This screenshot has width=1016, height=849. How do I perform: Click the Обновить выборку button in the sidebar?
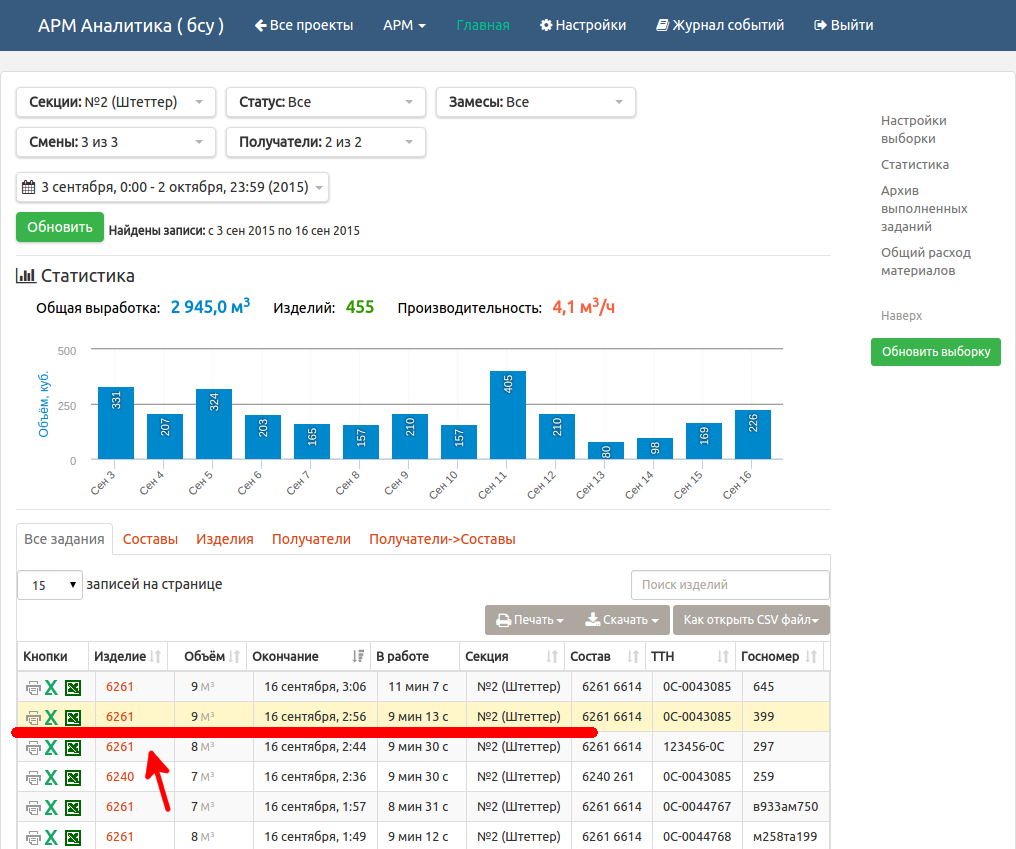(936, 352)
